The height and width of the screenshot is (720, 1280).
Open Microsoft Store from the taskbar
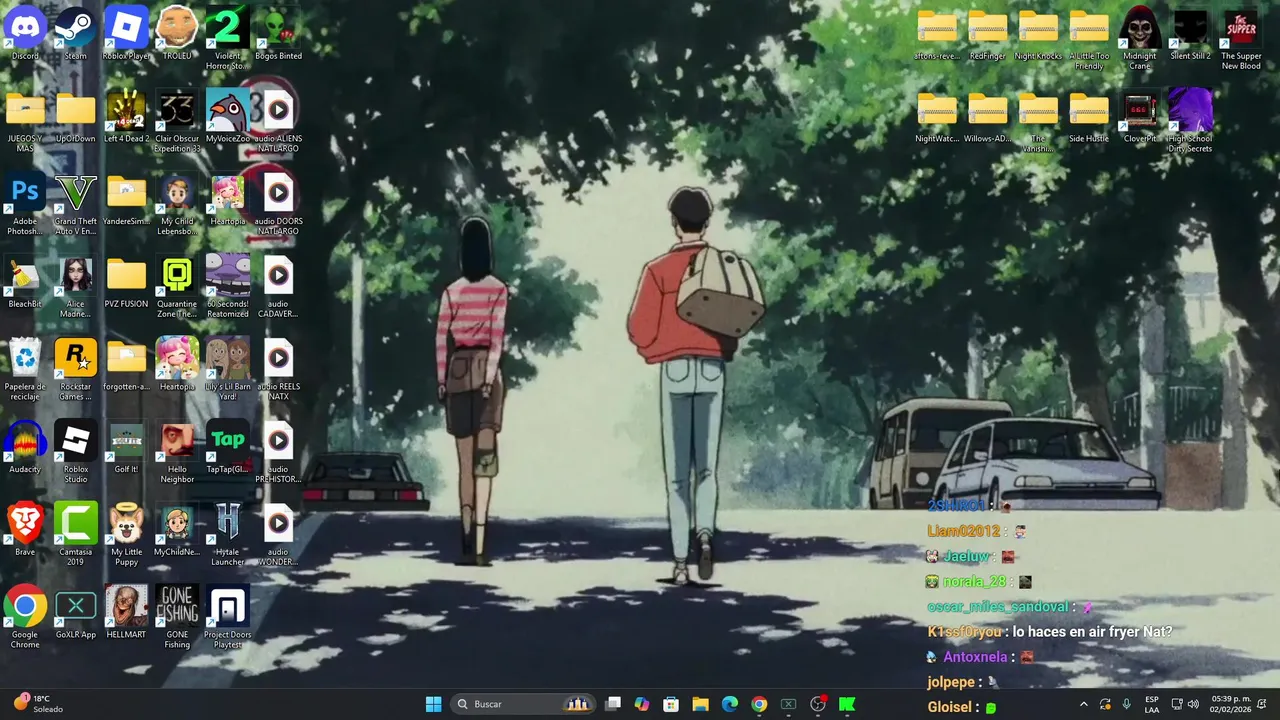pyautogui.click(x=671, y=704)
